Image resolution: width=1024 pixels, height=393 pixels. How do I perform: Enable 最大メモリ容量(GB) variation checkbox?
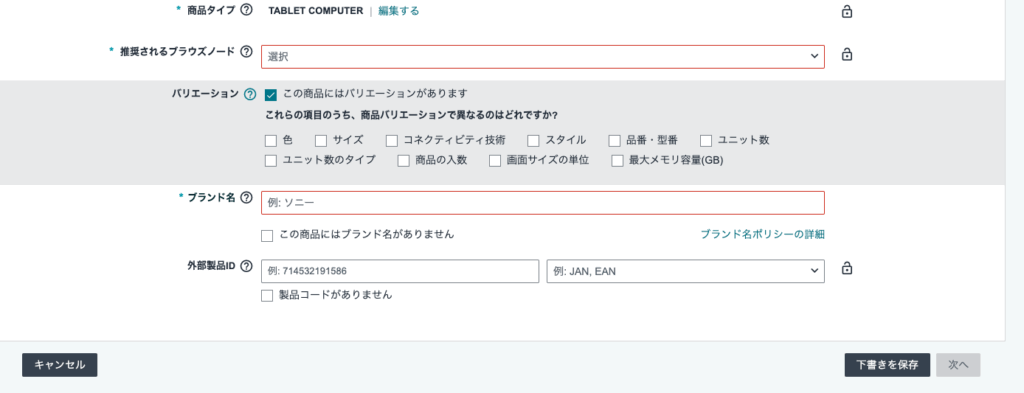[x=617, y=161]
